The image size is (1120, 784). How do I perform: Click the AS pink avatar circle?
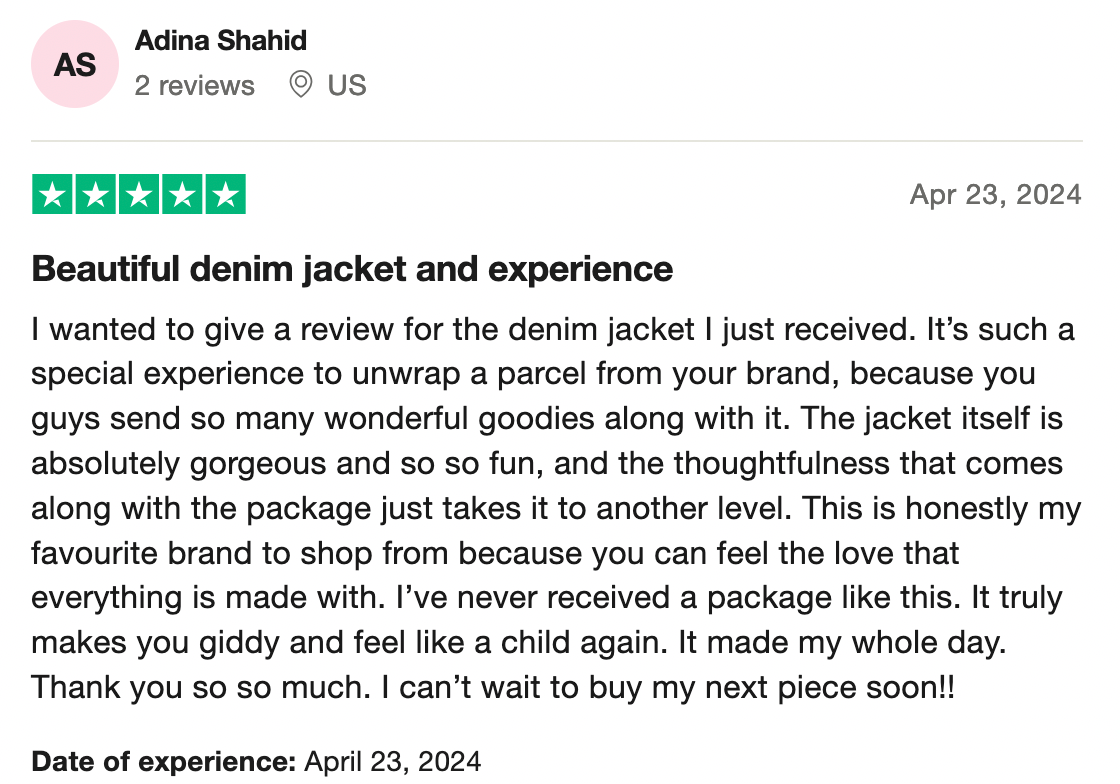pos(74,64)
